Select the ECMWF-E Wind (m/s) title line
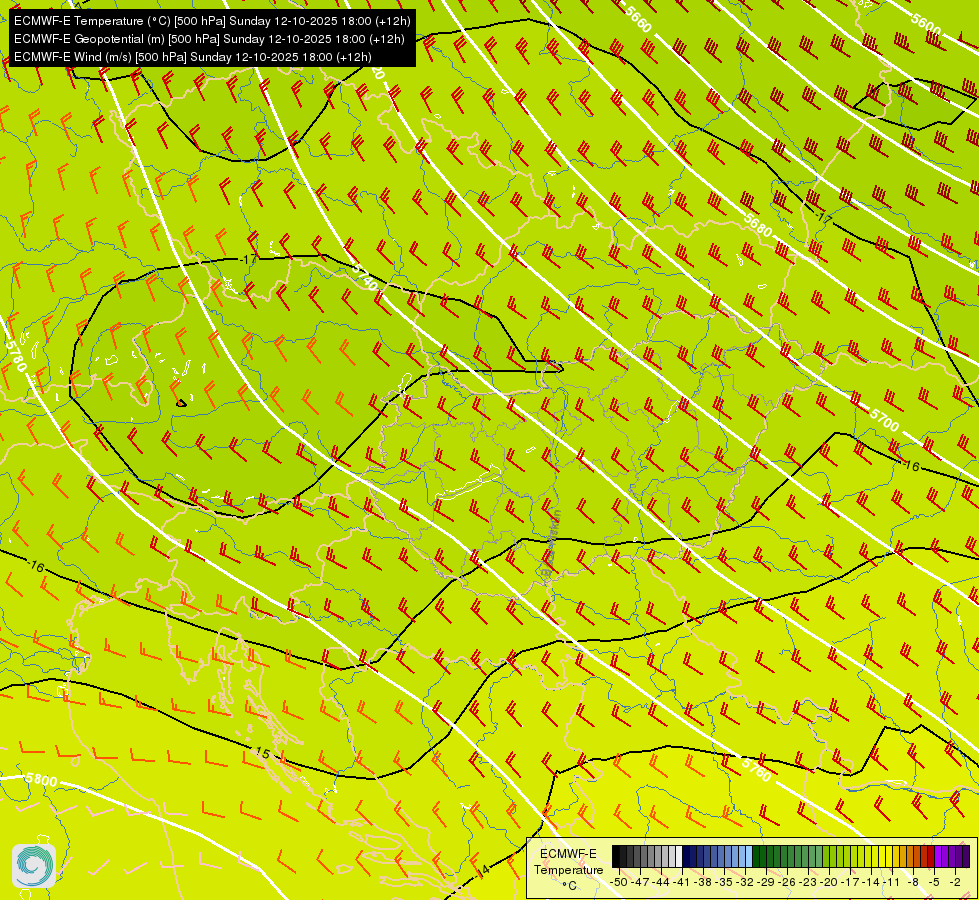Image resolution: width=979 pixels, height=900 pixels. [x=193, y=57]
